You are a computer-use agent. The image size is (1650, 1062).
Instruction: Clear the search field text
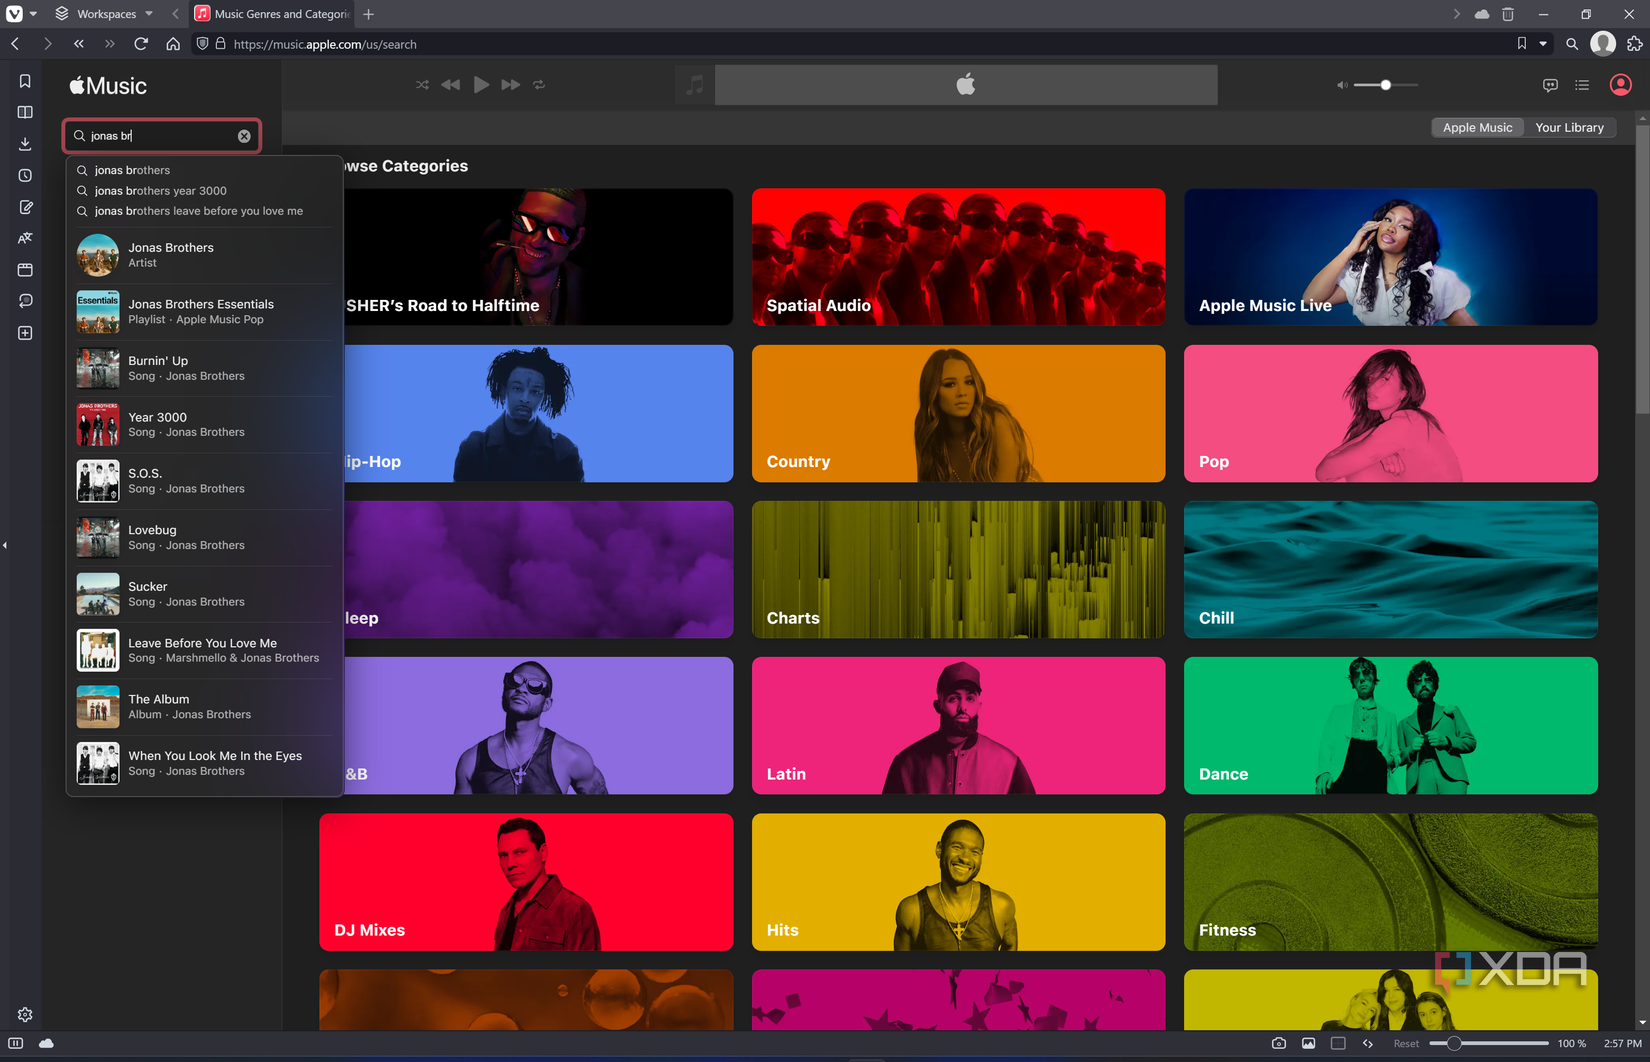244,136
